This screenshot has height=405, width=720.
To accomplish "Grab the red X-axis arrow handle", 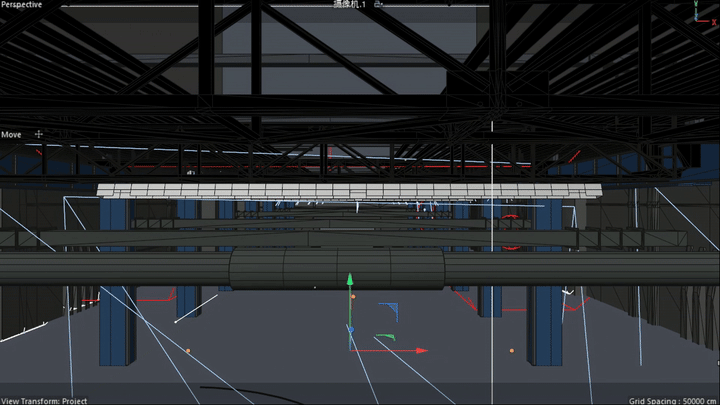I will coord(422,350).
